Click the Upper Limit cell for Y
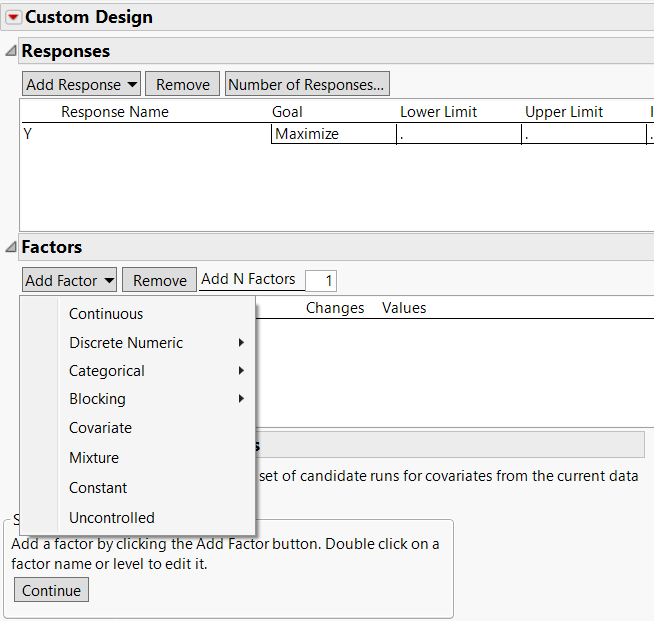The height and width of the screenshot is (621, 654). pyautogui.click(x=583, y=134)
